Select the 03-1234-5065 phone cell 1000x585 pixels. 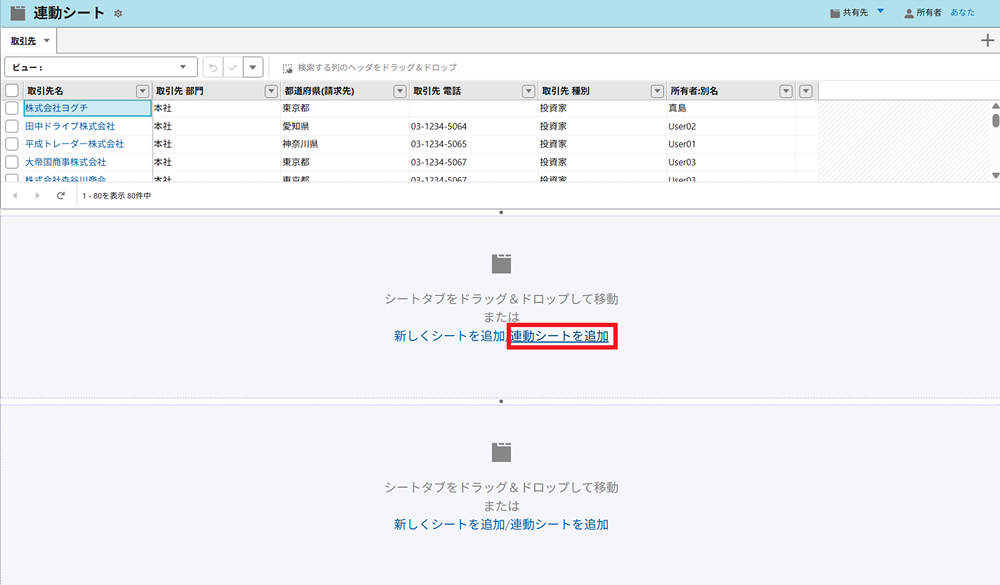coord(473,144)
